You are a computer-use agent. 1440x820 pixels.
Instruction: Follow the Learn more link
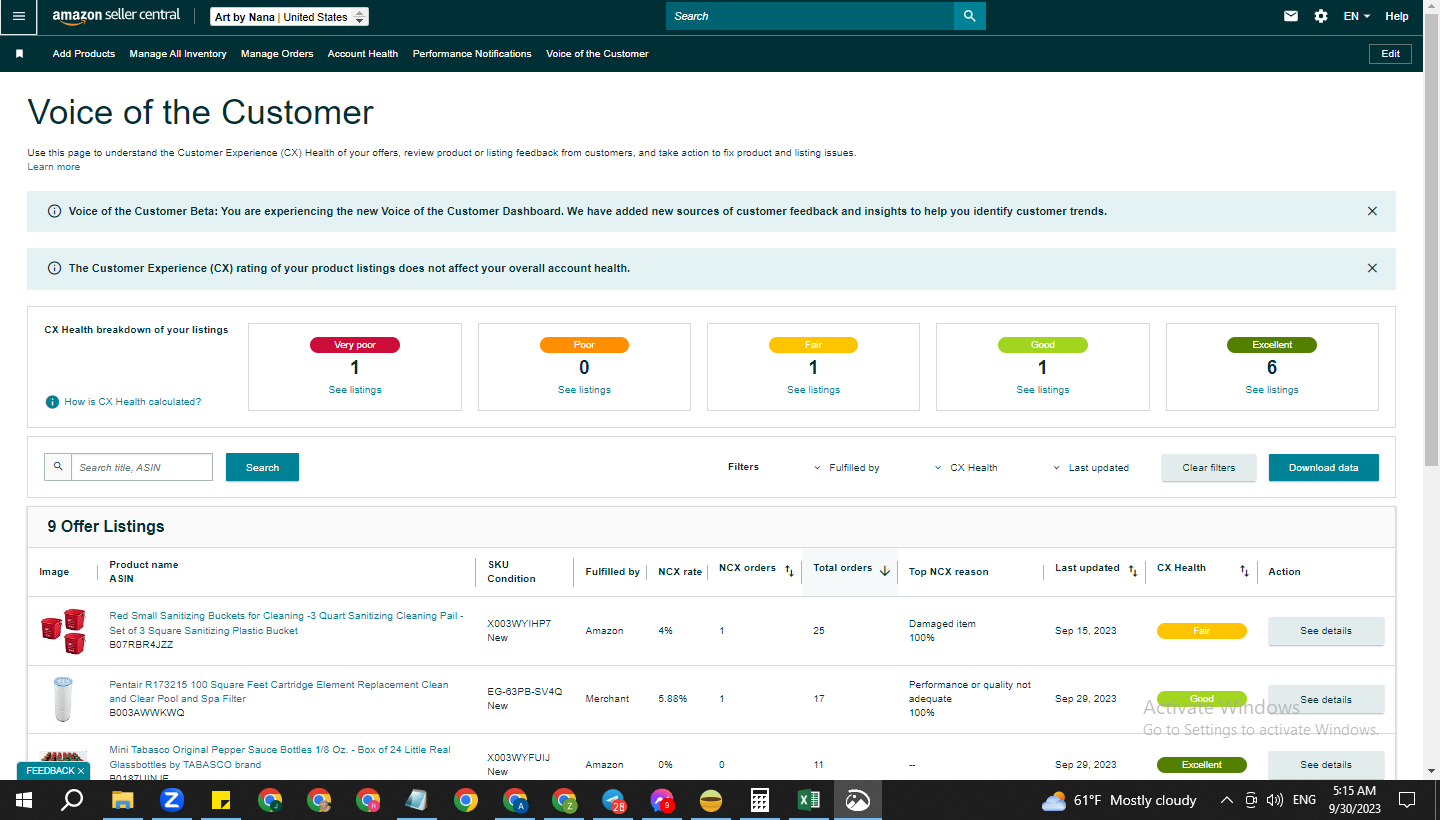[54, 167]
